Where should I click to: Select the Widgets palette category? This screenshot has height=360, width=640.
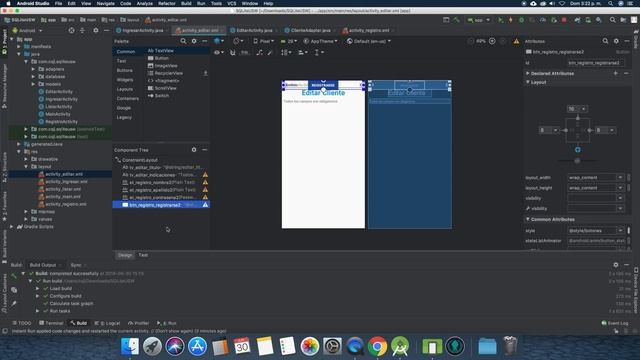125,80
